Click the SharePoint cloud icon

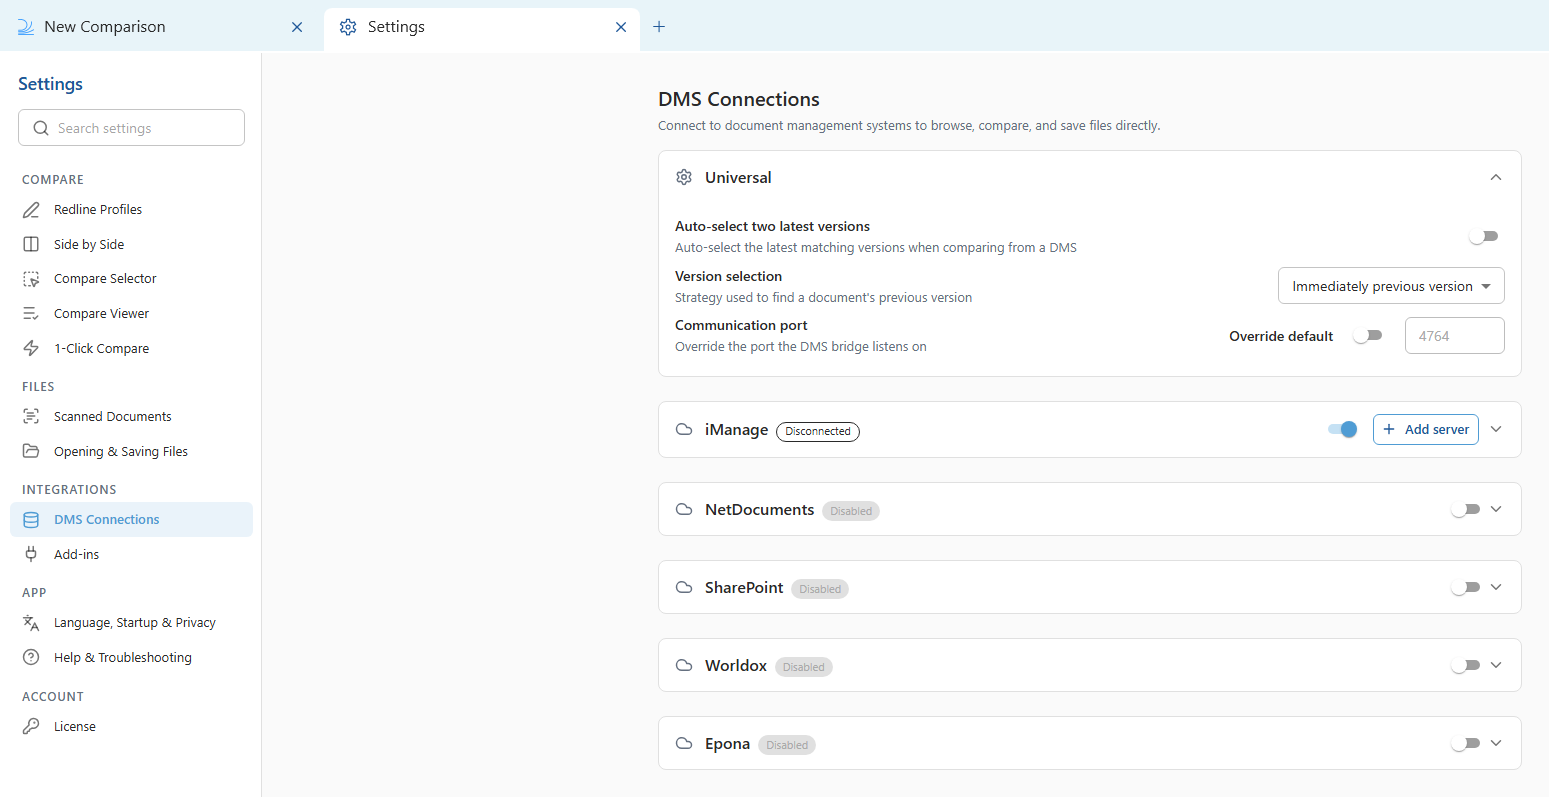pyautogui.click(x=684, y=587)
